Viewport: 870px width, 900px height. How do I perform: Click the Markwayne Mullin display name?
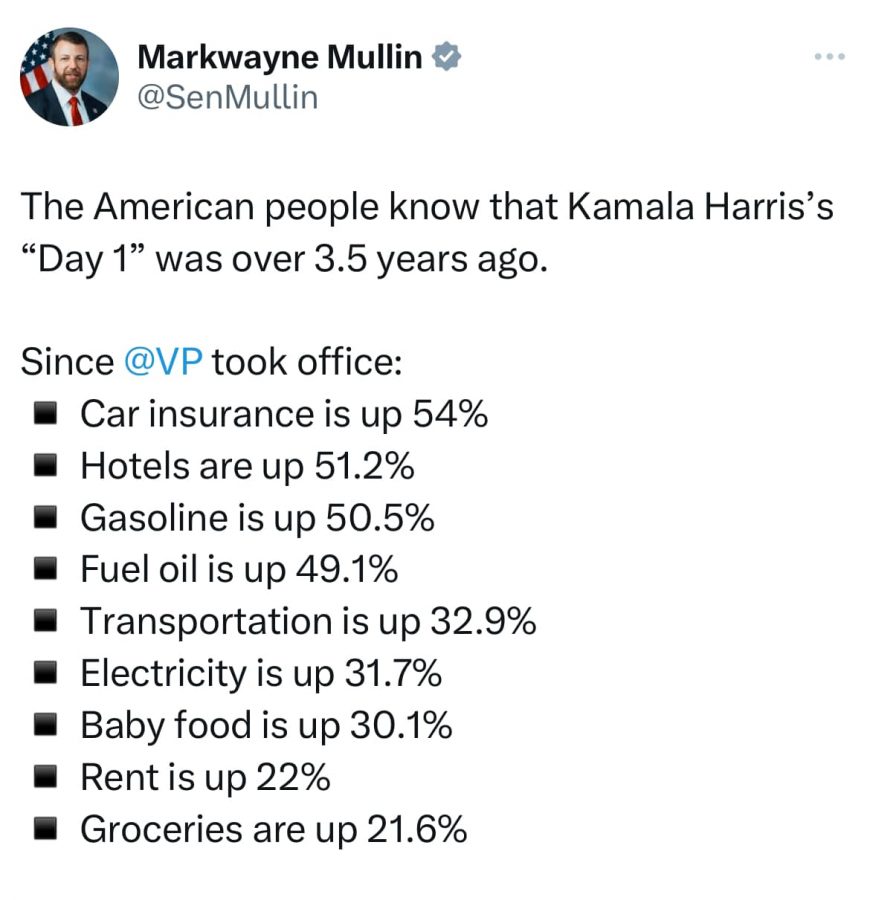tap(279, 58)
